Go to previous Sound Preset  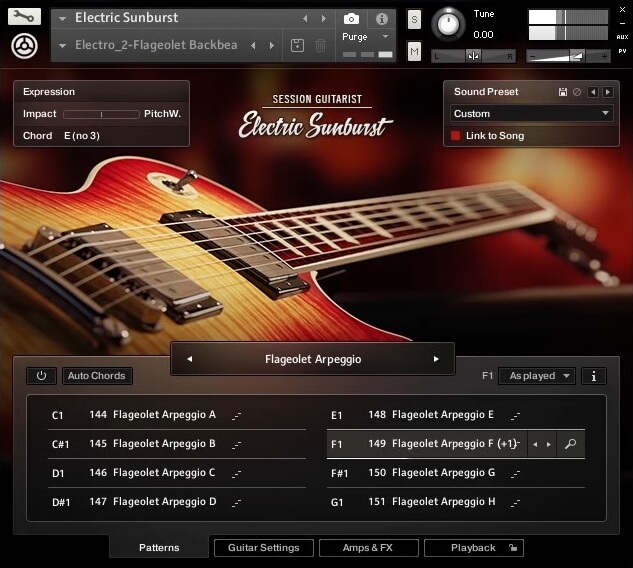coord(593,92)
